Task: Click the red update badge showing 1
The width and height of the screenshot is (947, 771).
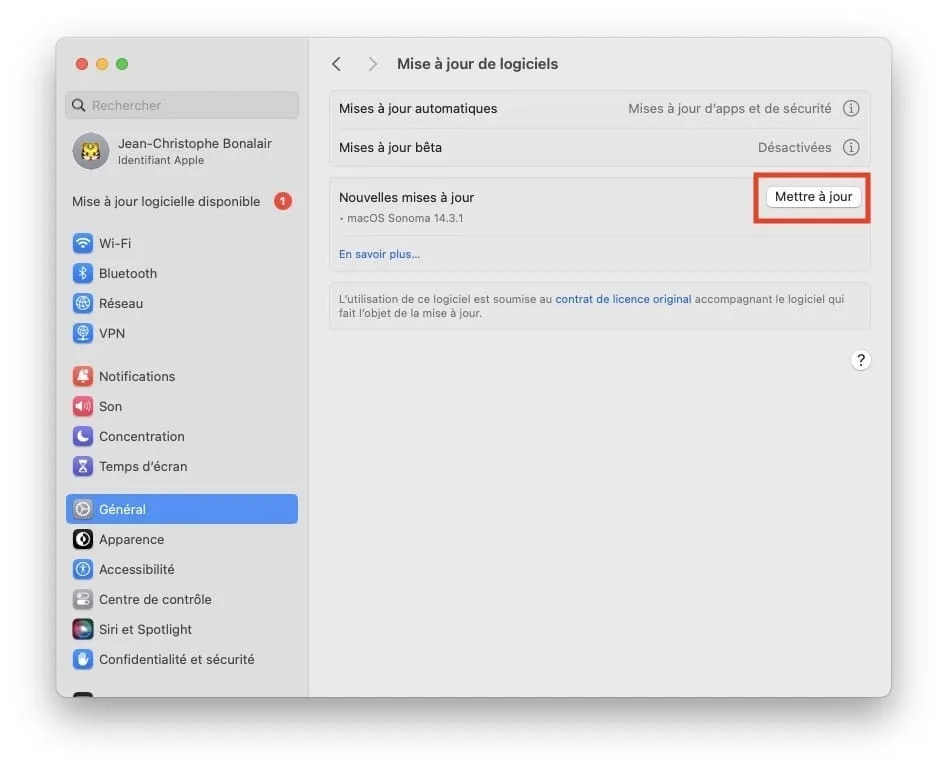Action: coord(283,201)
